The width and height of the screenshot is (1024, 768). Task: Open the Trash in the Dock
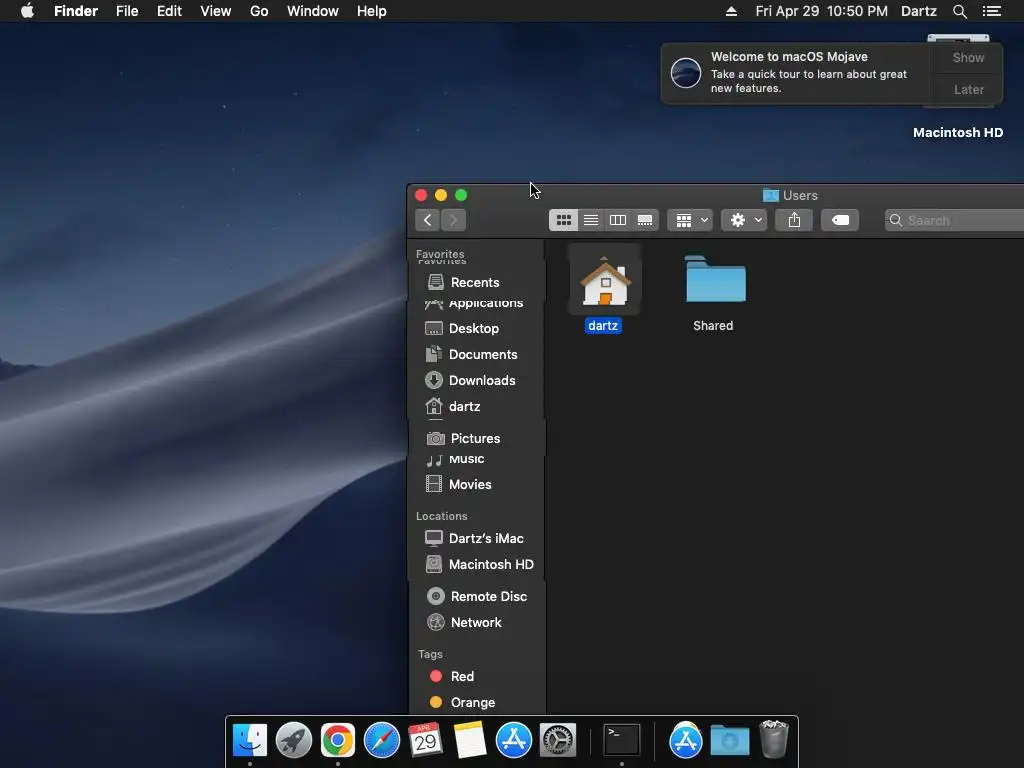point(774,739)
